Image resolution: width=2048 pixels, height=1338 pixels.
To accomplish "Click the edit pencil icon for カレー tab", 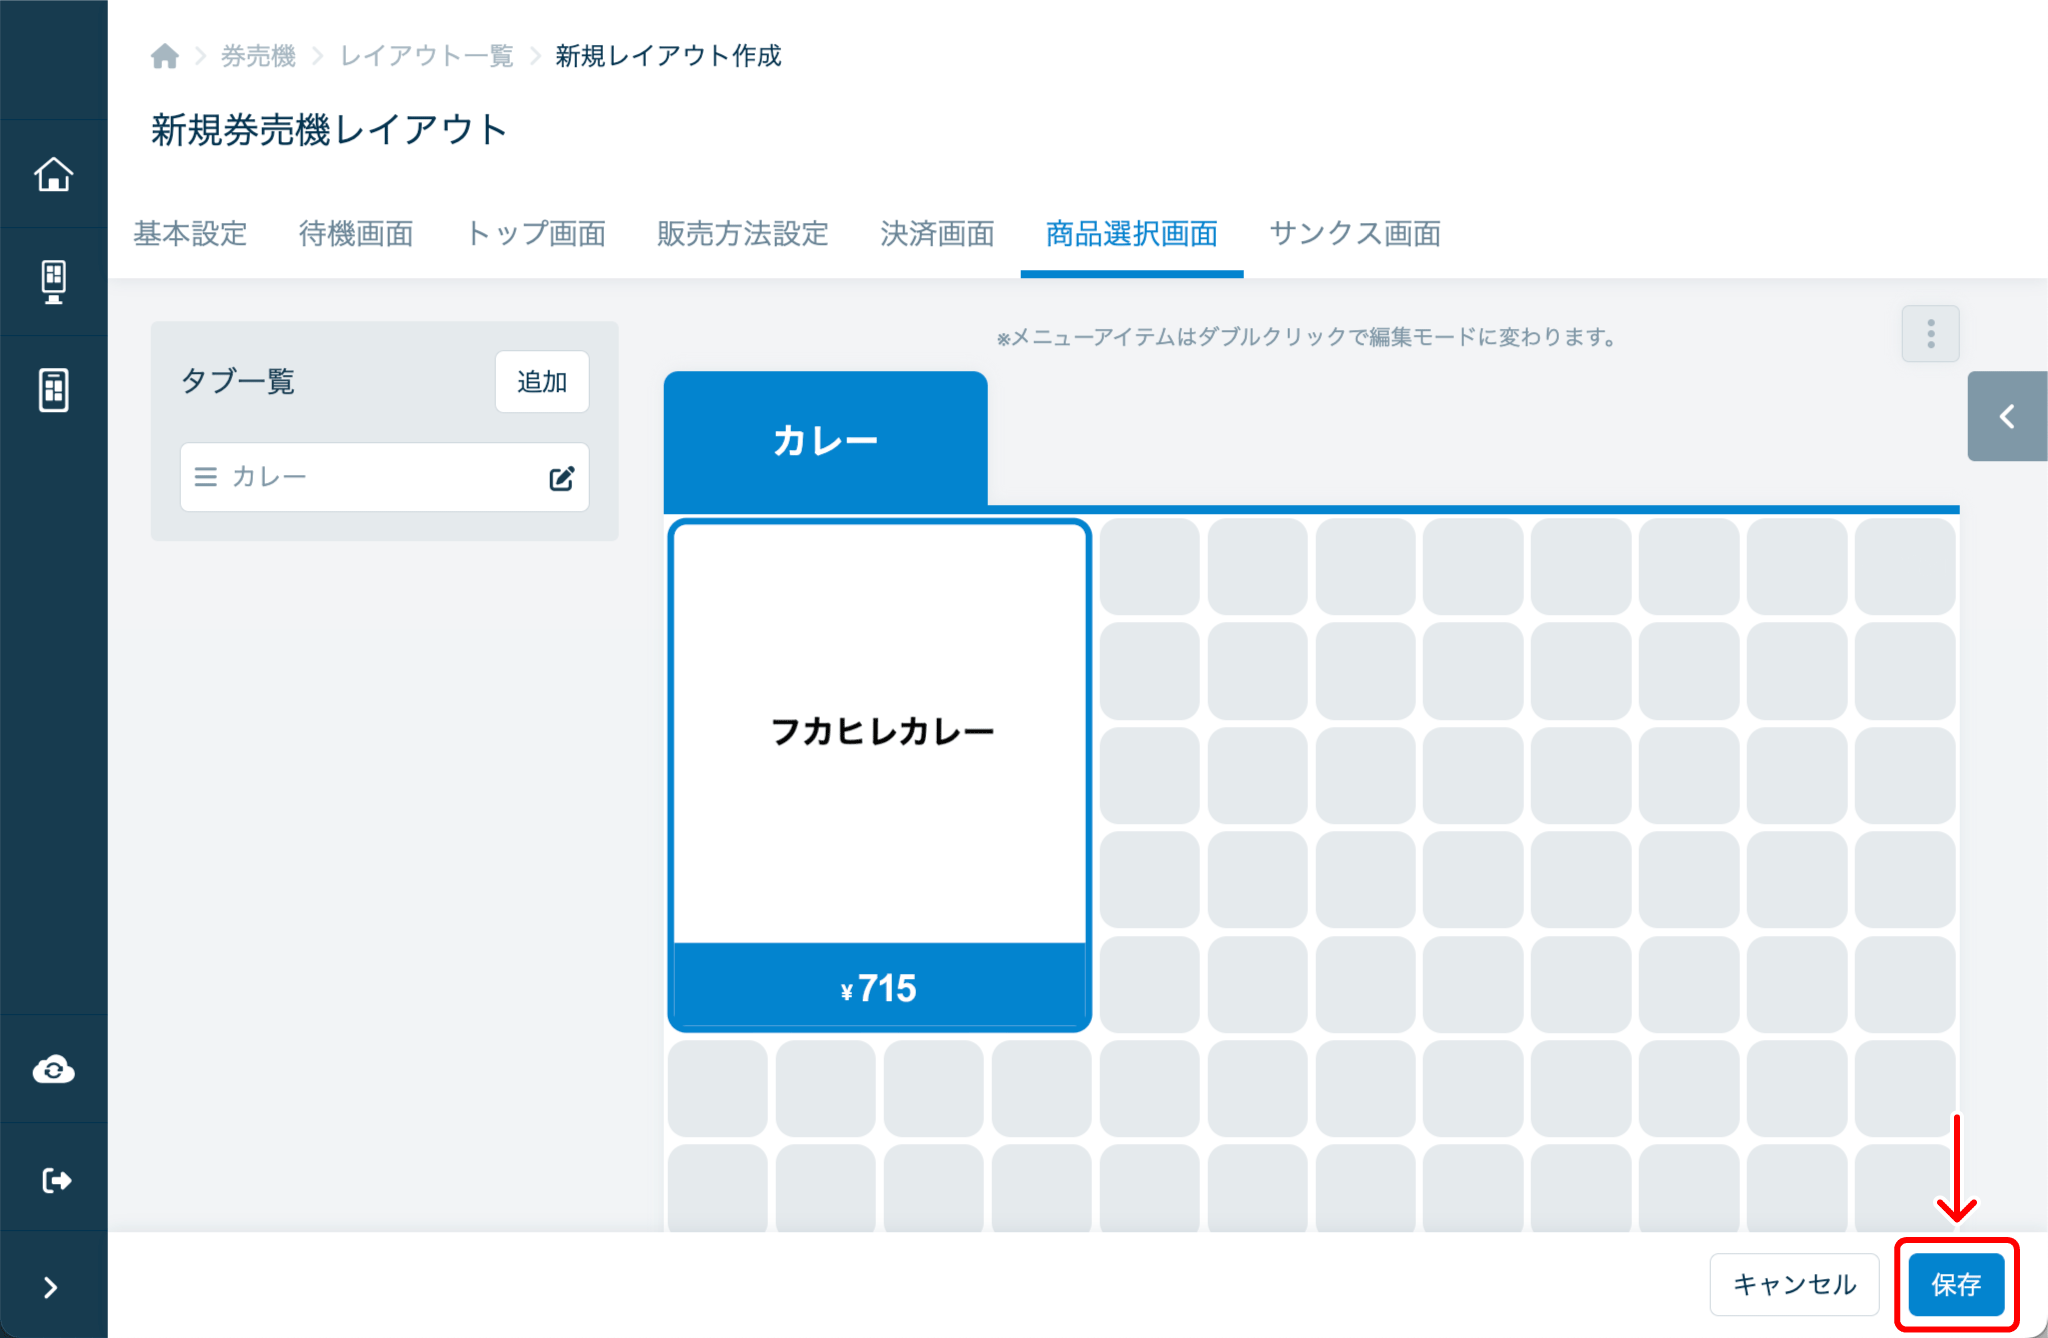I will tap(562, 478).
